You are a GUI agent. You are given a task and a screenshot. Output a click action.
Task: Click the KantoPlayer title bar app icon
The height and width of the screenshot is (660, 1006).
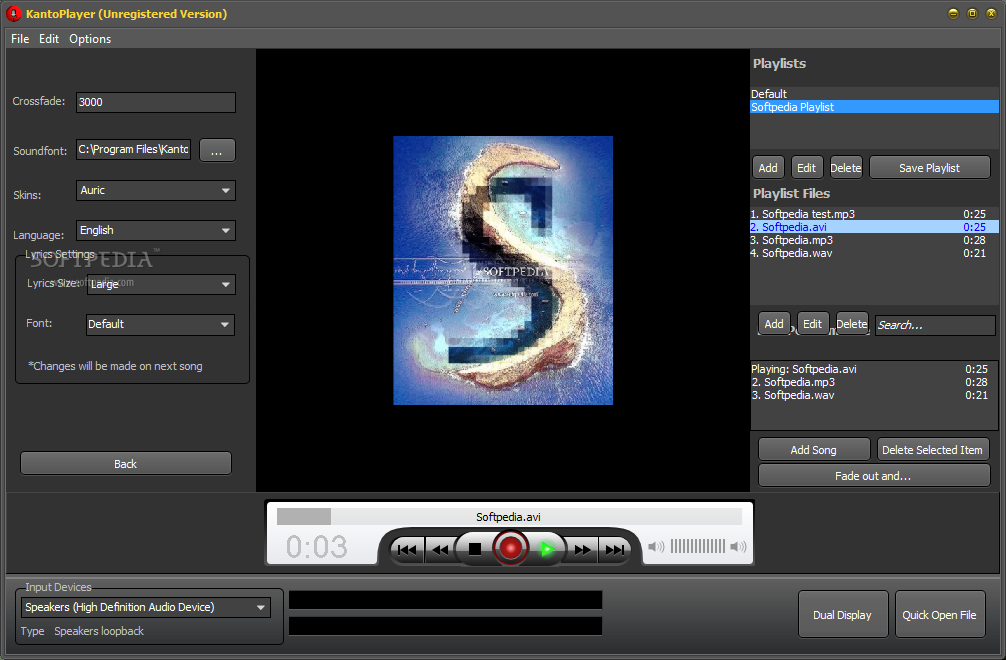point(13,13)
